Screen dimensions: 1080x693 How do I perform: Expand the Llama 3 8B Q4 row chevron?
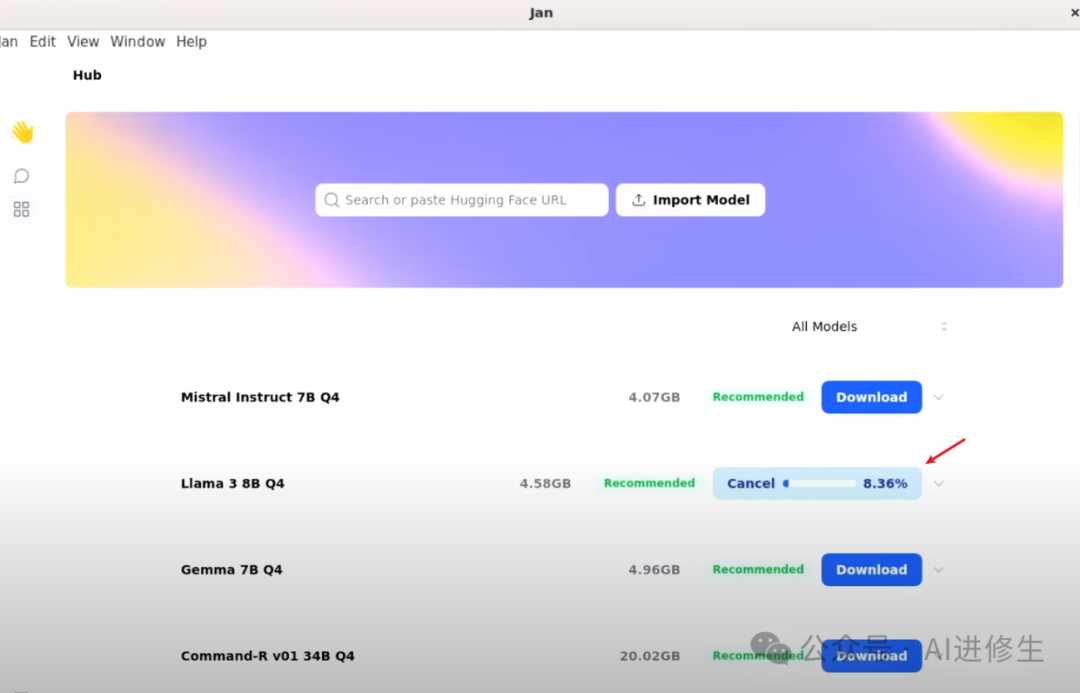coord(938,484)
